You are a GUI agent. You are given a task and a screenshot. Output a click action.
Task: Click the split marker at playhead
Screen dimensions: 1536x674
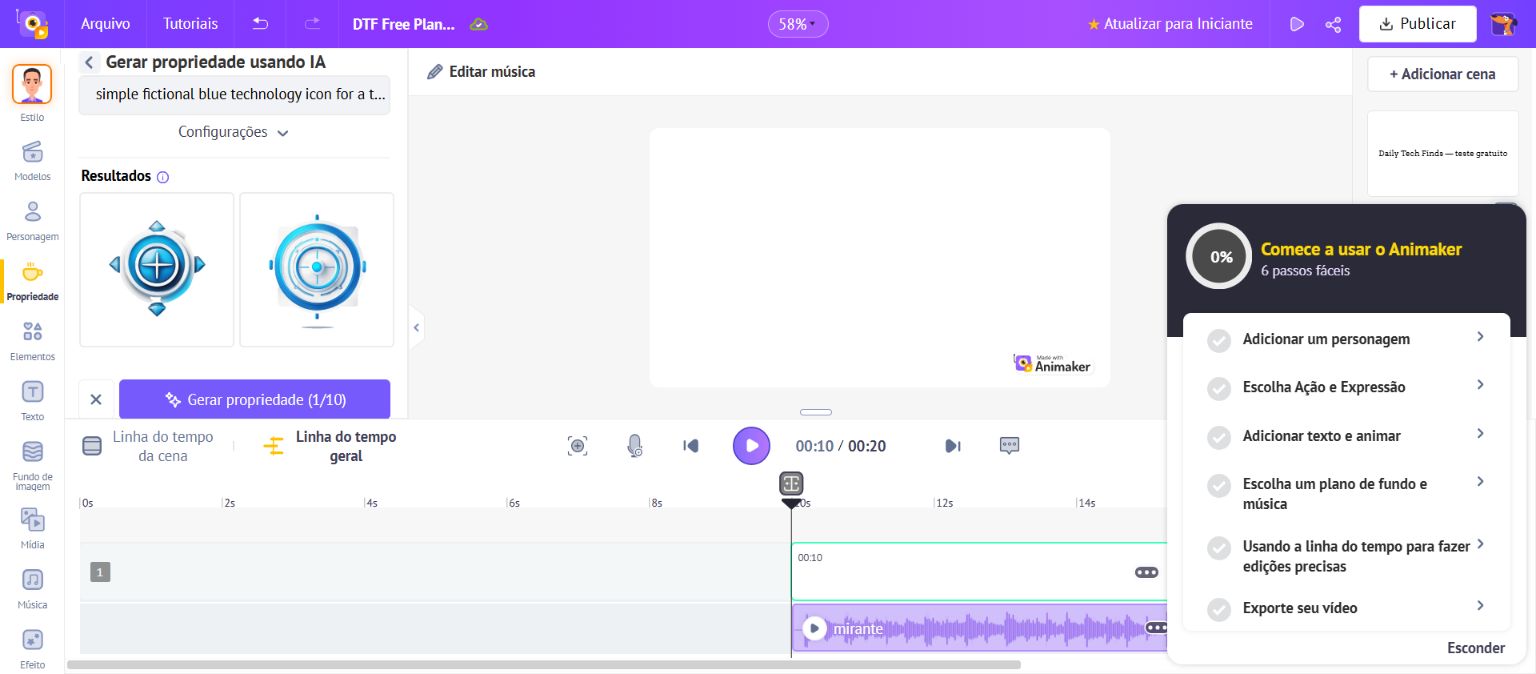point(791,484)
